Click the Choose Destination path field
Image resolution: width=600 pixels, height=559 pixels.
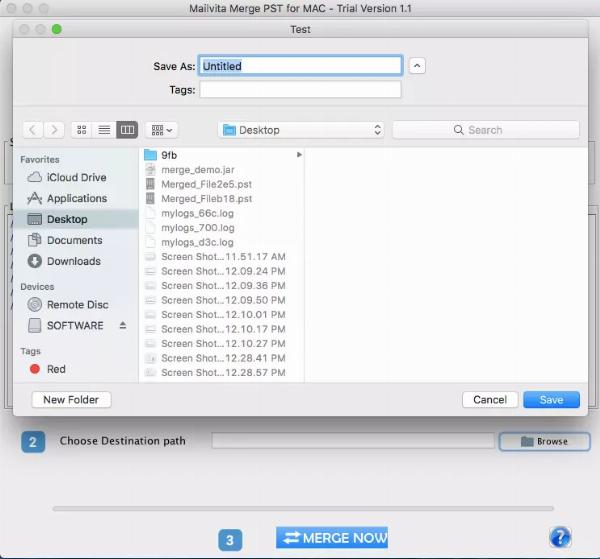click(353, 441)
